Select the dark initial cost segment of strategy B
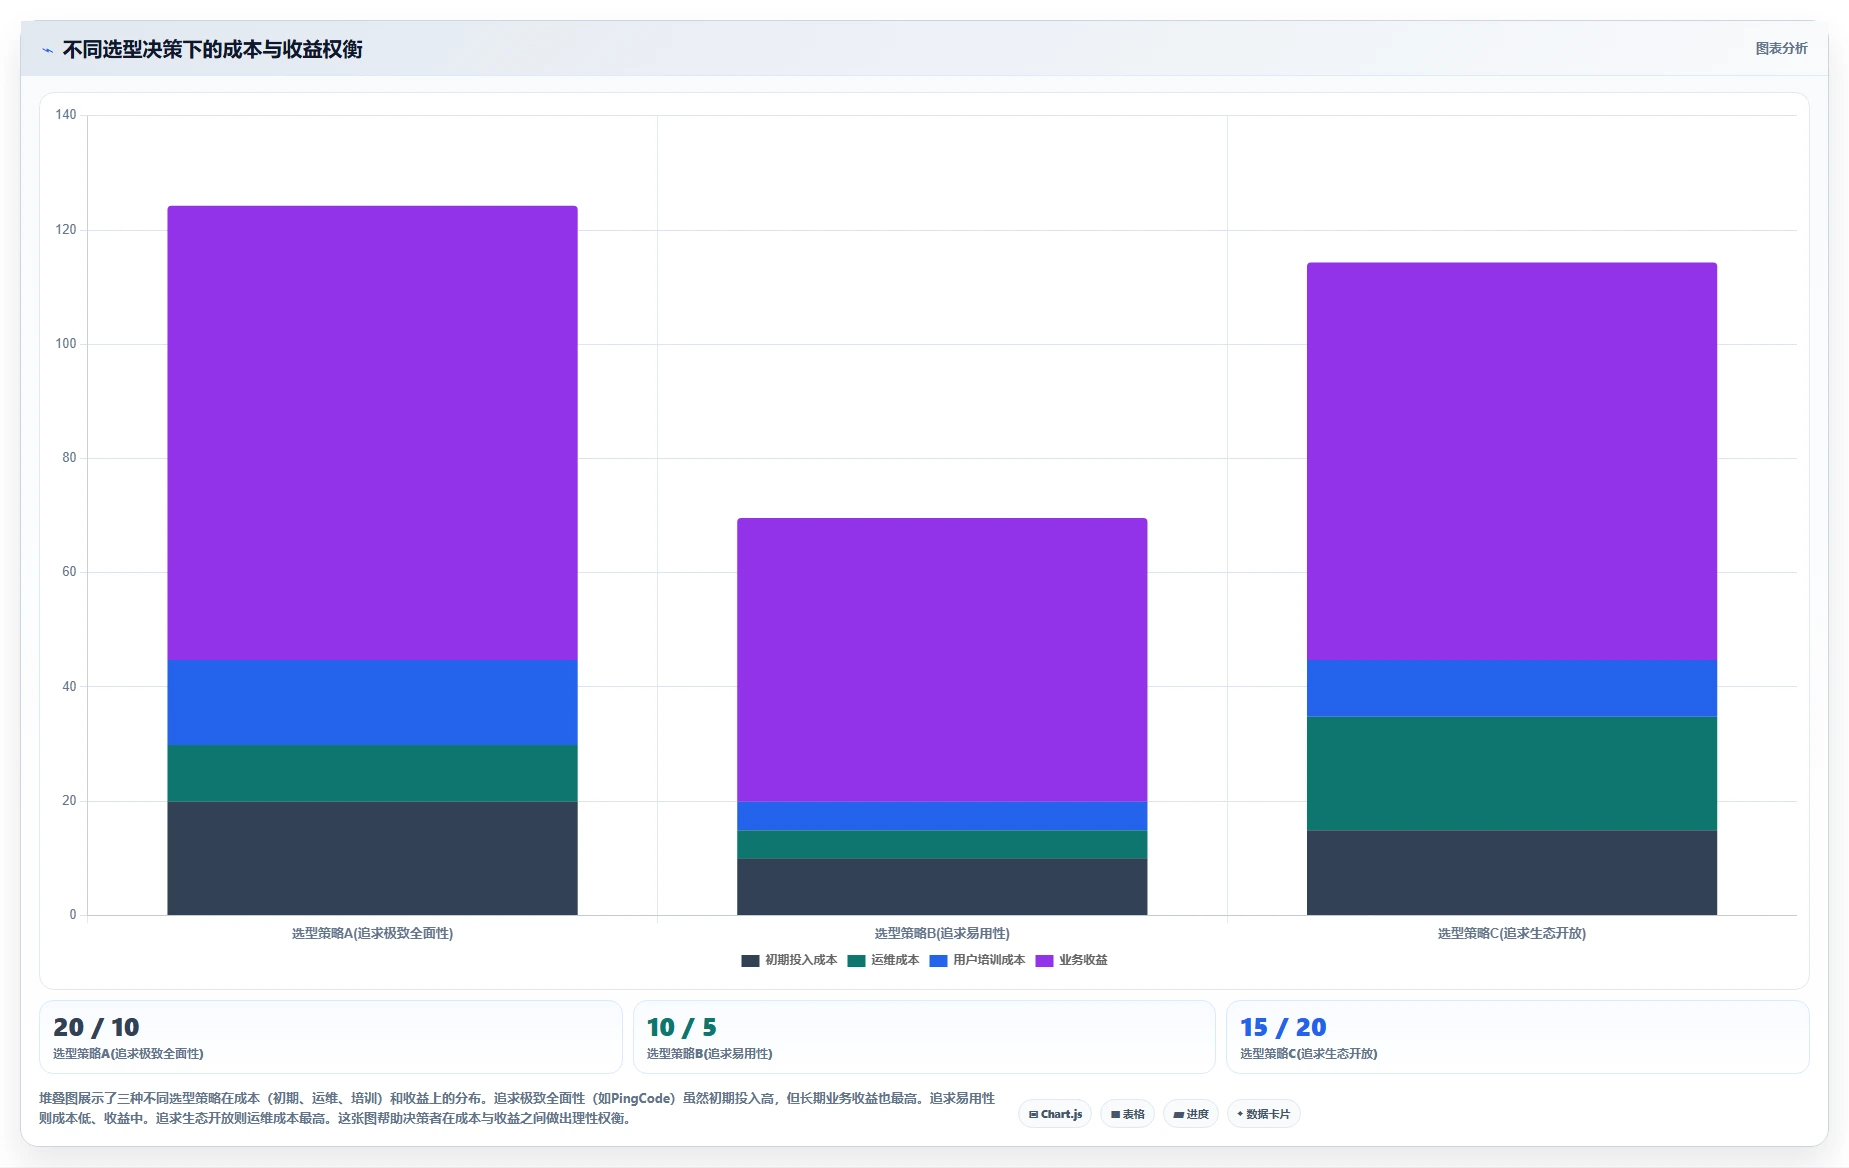The width and height of the screenshot is (1849, 1168). [x=942, y=887]
